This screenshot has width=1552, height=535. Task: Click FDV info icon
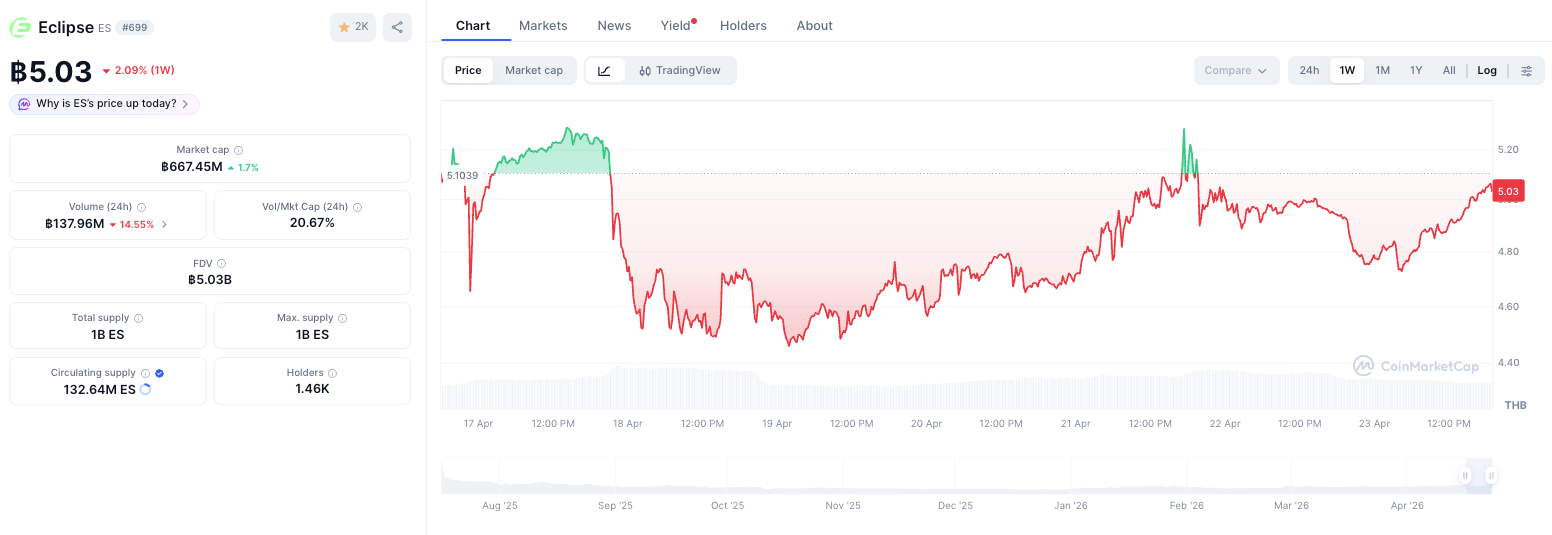coord(222,263)
